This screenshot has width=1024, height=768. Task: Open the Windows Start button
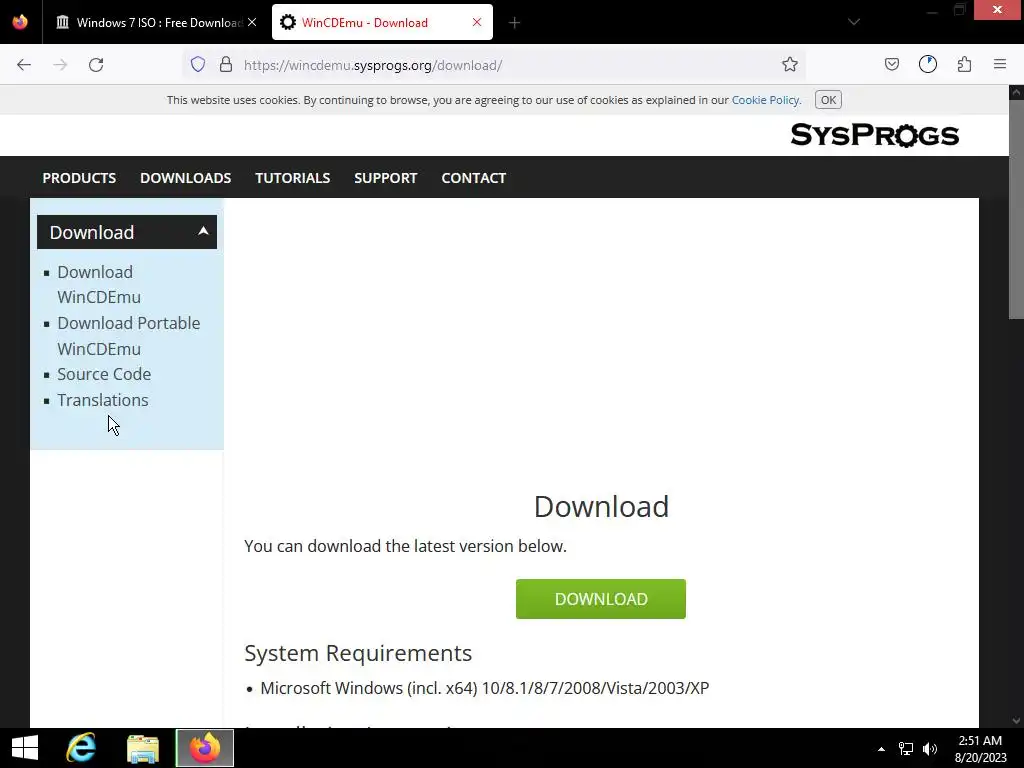[x=25, y=748]
